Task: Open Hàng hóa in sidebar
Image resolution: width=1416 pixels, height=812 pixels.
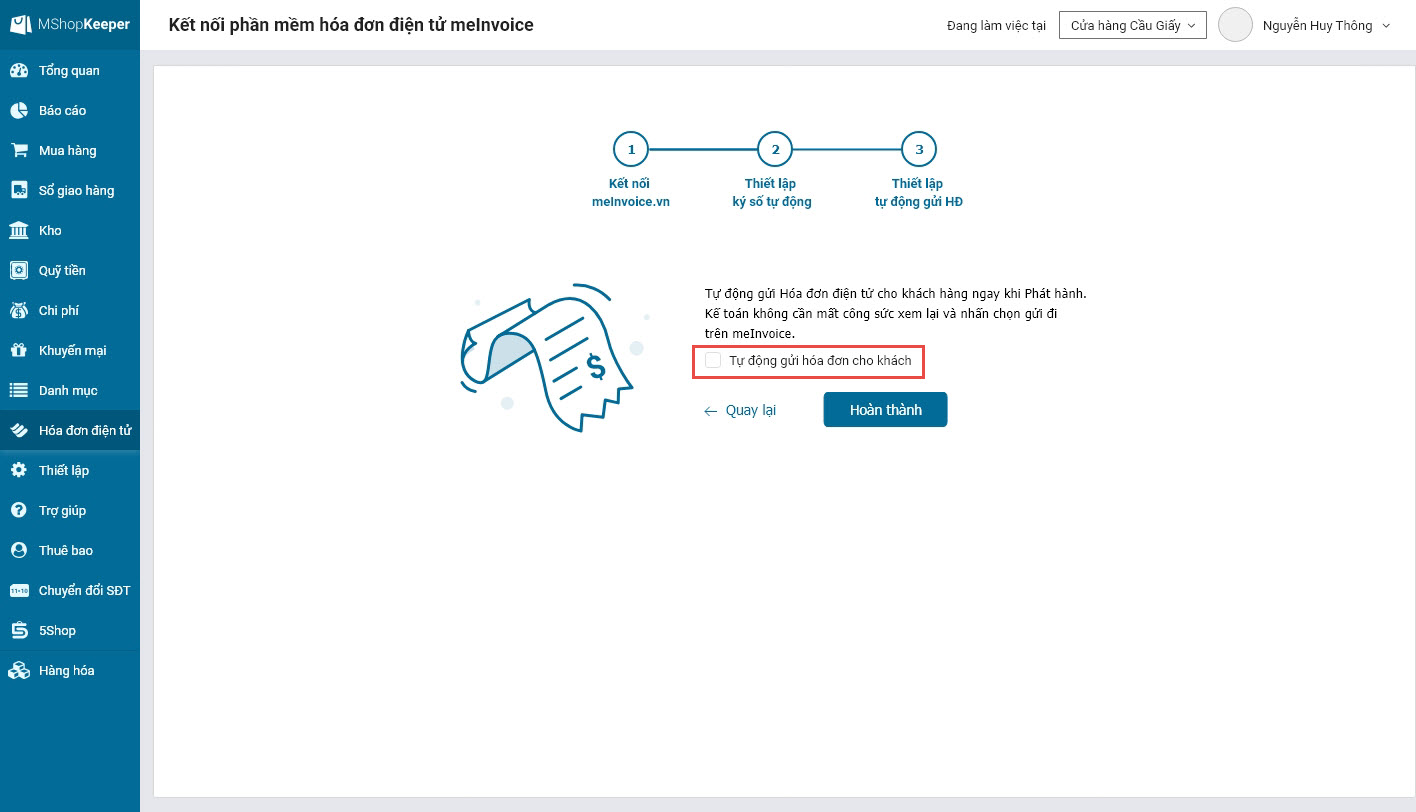Action: pyautogui.click(x=70, y=671)
